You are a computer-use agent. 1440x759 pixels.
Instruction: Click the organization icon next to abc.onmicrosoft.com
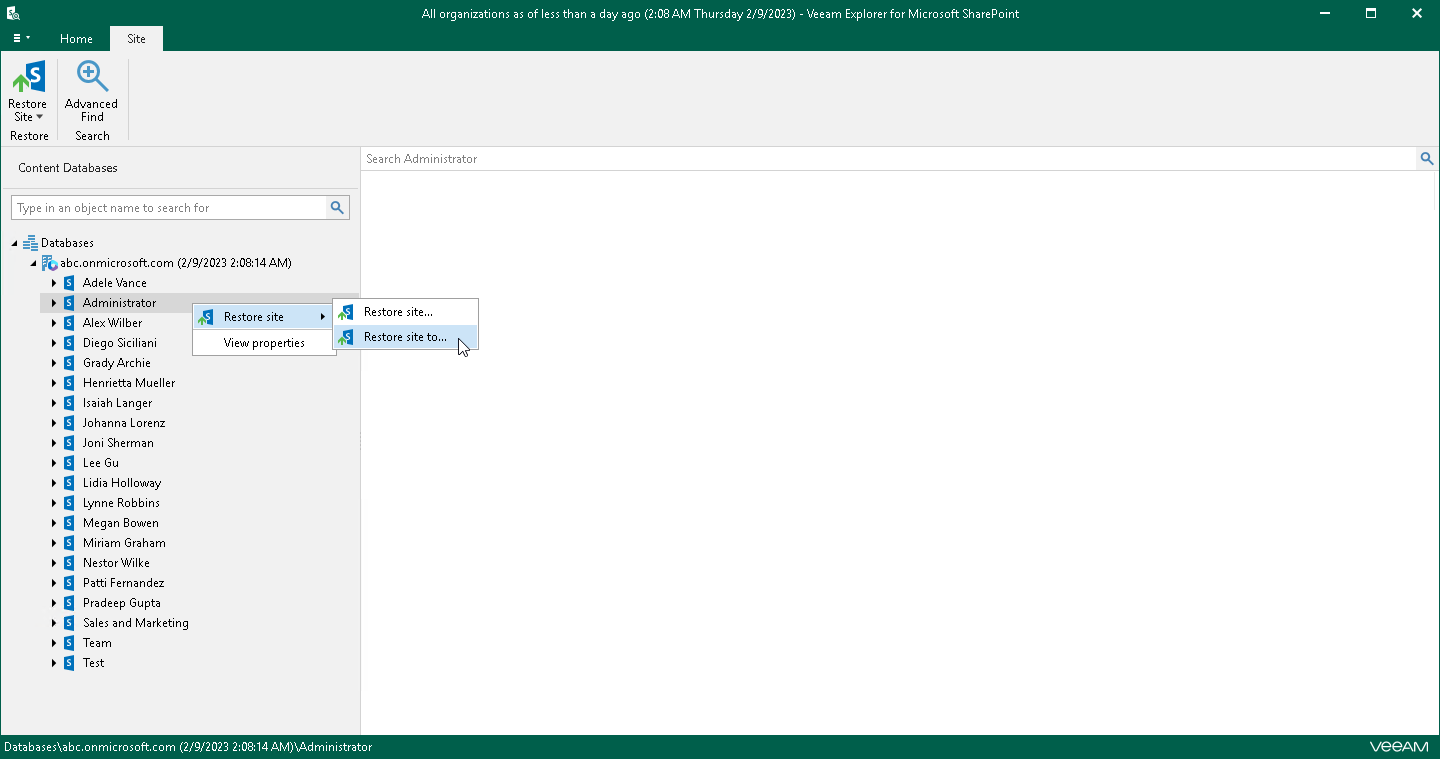[x=49, y=262]
